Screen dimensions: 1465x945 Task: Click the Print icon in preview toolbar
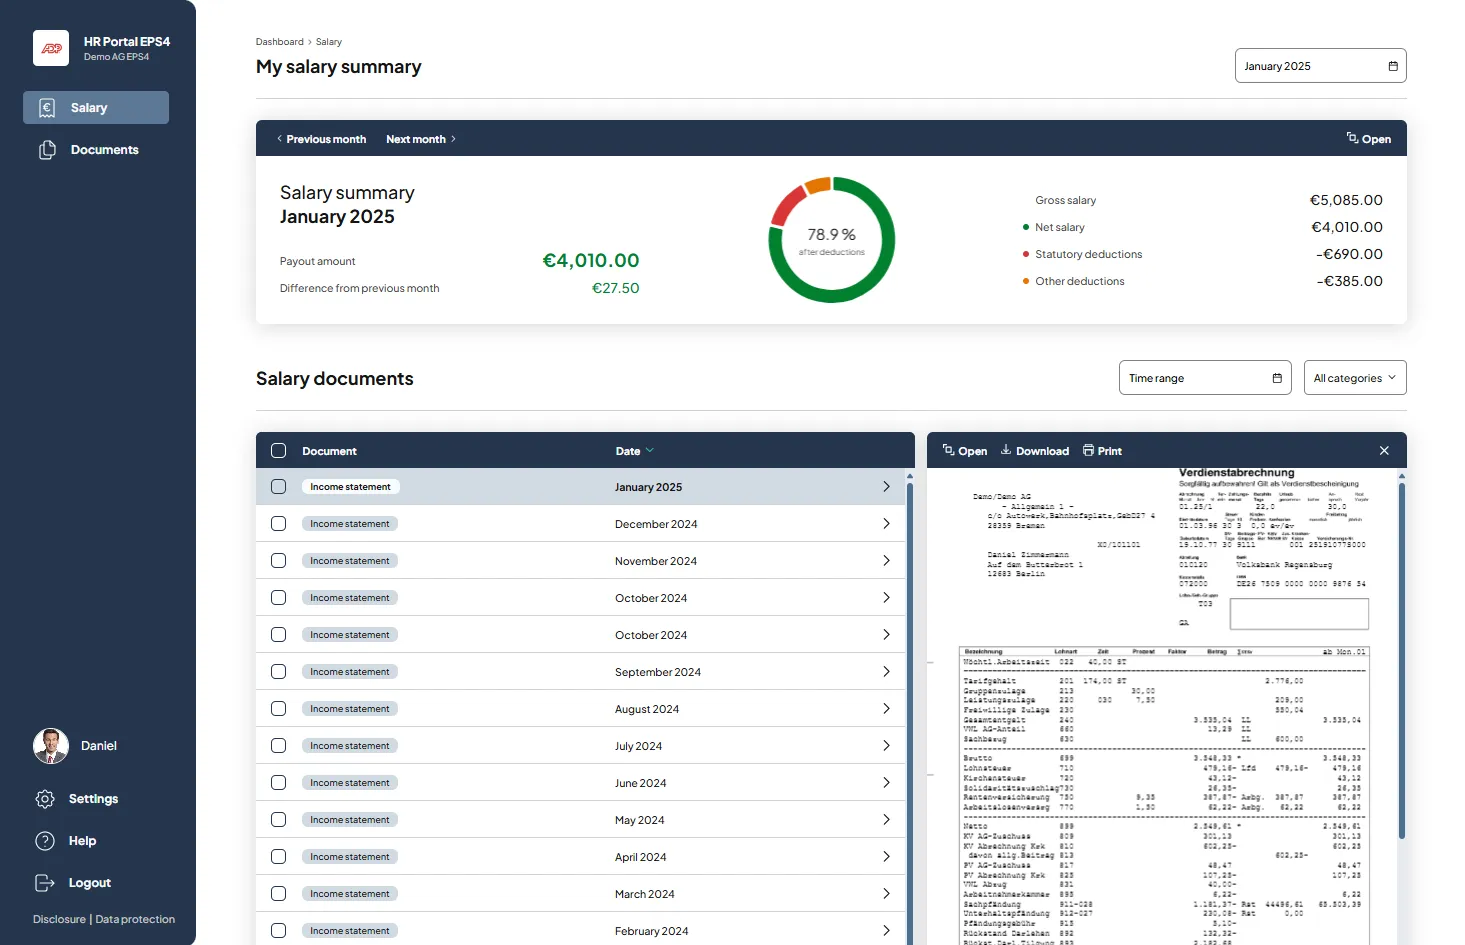tap(1088, 451)
